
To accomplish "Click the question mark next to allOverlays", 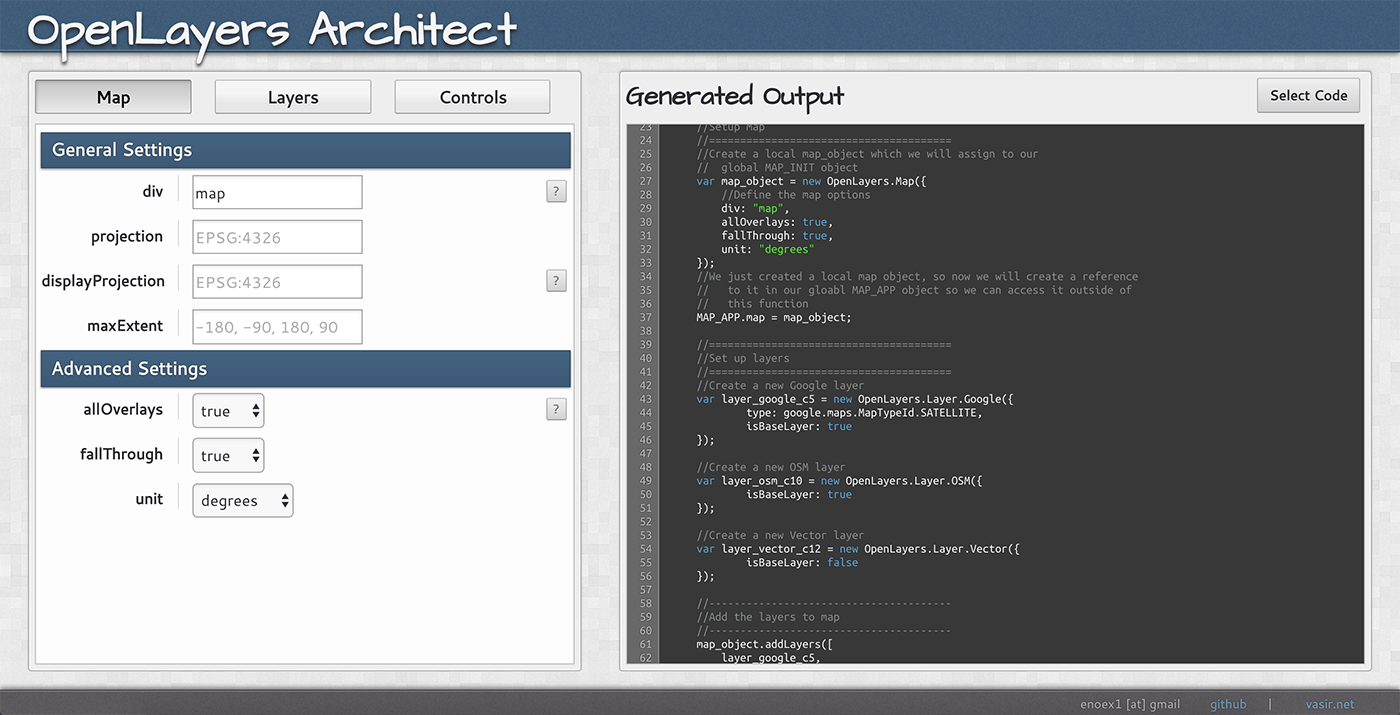I will click(556, 409).
